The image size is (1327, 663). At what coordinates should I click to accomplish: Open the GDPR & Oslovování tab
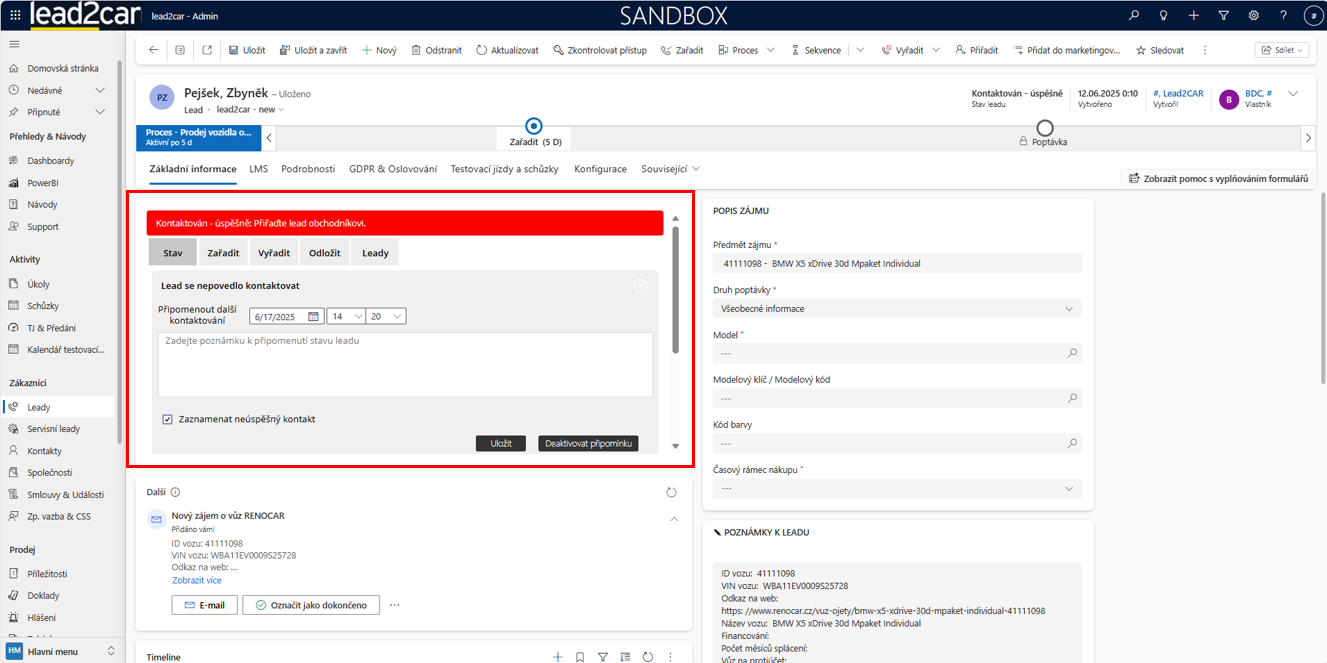[393, 169]
